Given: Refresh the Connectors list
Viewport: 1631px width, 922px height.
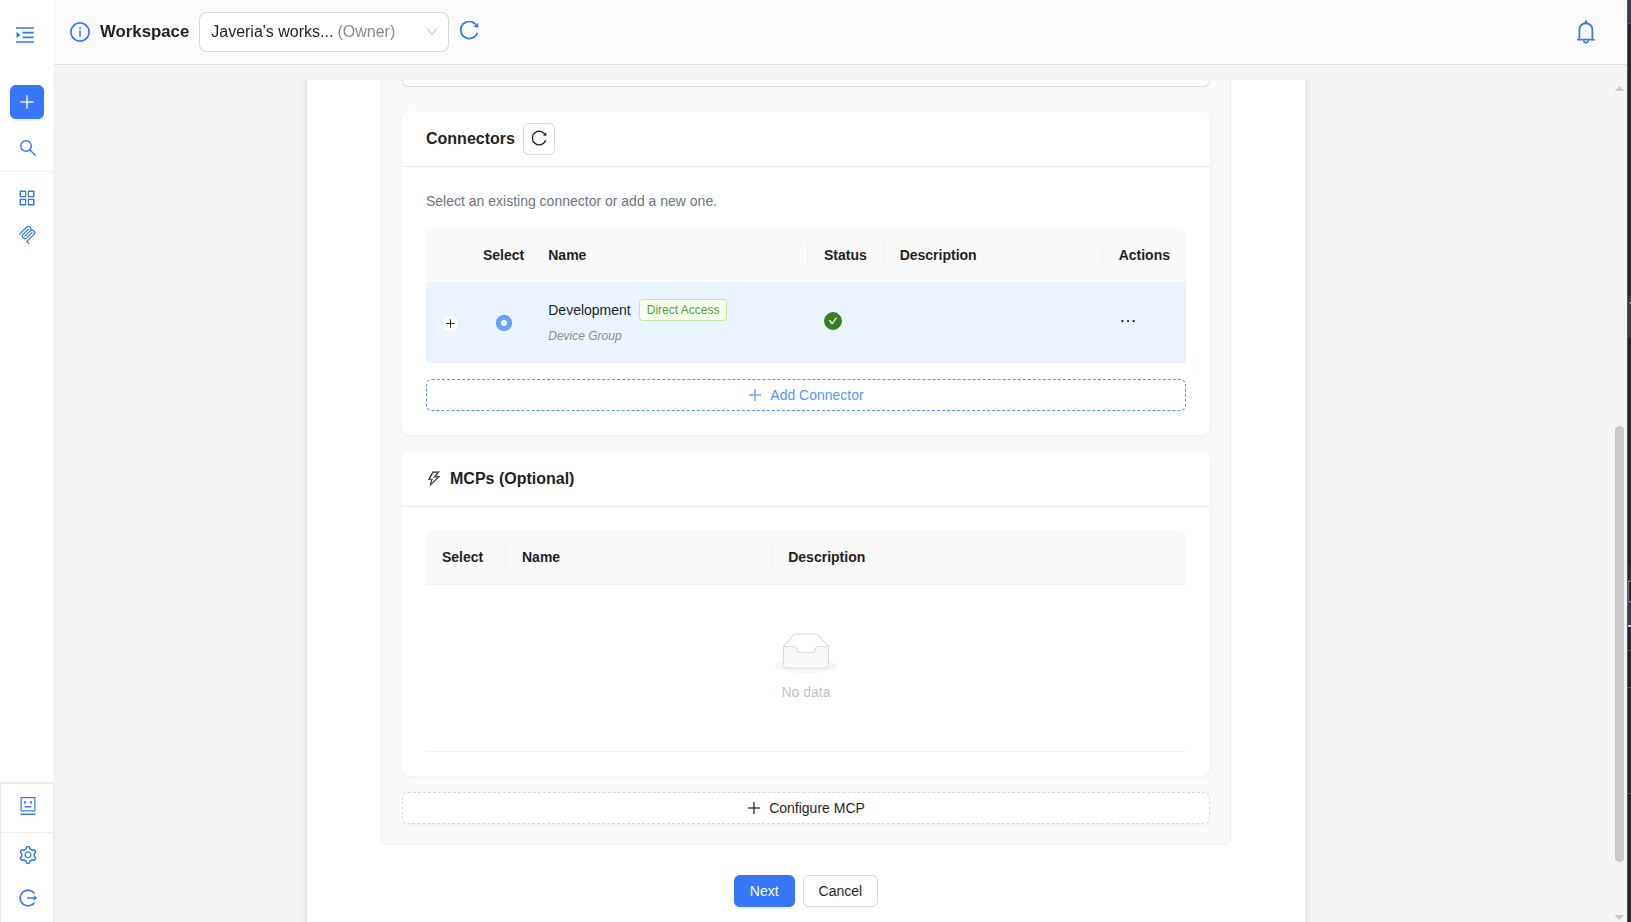Looking at the screenshot, I should tap(539, 138).
